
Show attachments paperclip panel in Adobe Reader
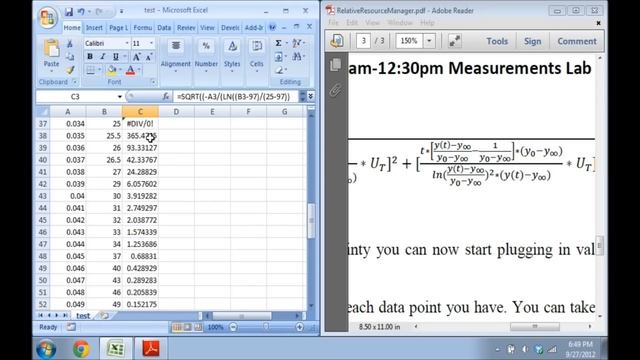(x=336, y=89)
